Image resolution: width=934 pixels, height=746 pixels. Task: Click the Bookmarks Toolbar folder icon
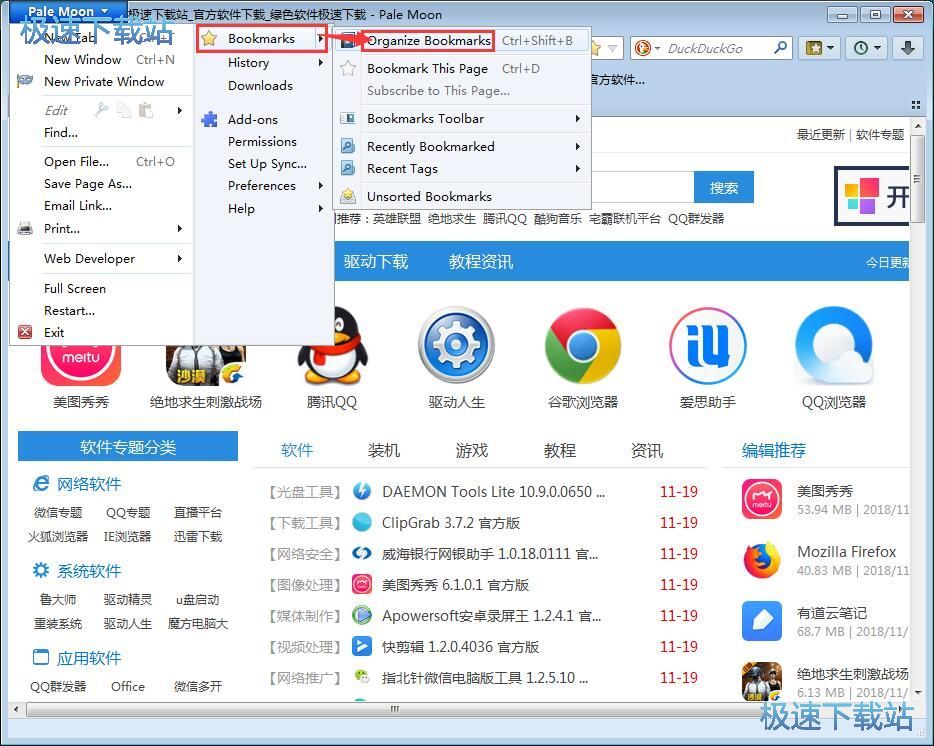pyautogui.click(x=348, y=118)
